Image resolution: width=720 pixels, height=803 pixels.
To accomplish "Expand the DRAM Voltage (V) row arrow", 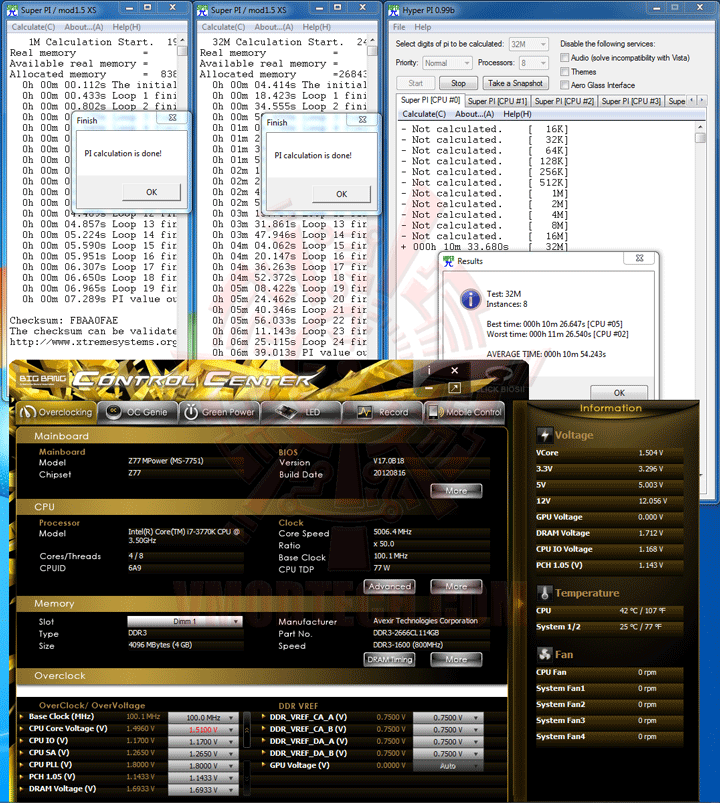I will pyautogui.click(x=21, y=789).
